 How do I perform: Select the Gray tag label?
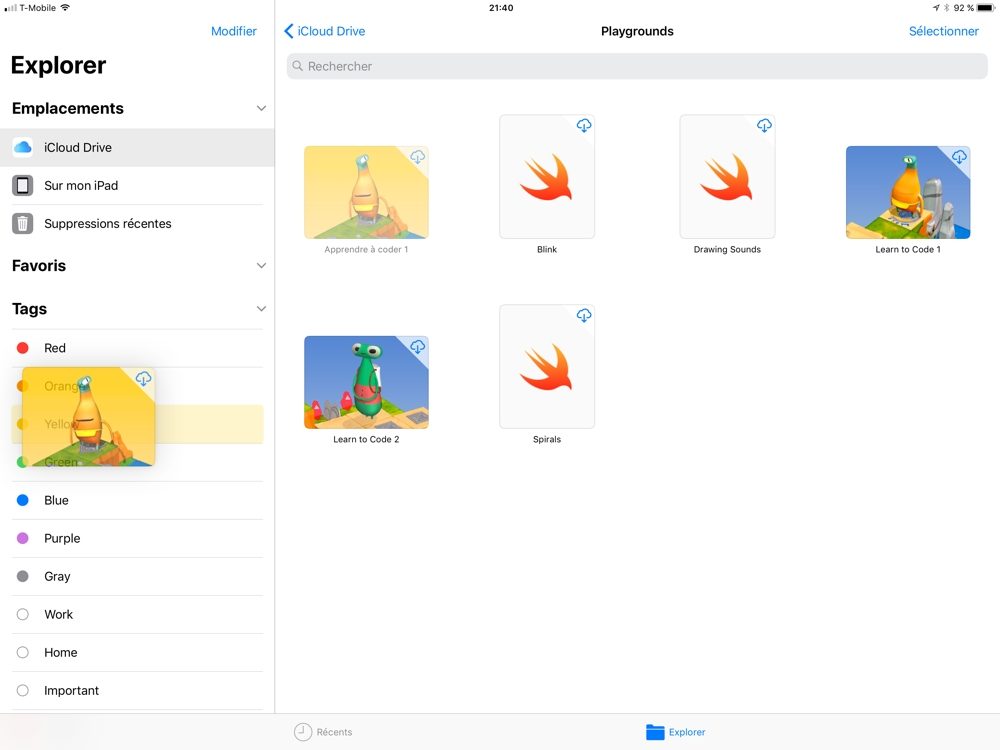[x=57, y=577]
